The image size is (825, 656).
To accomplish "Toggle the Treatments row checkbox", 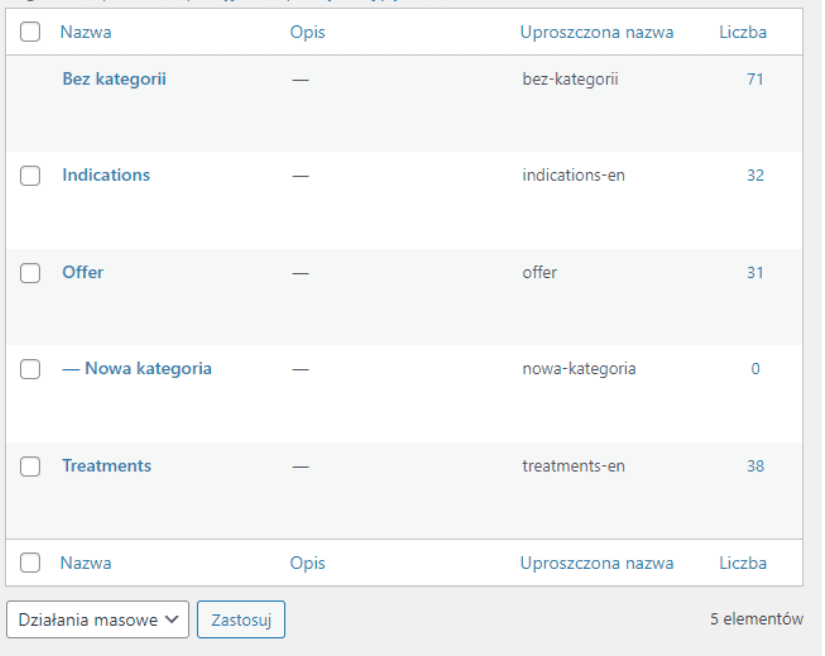I will pyautogui.click(x=30, y=466).
